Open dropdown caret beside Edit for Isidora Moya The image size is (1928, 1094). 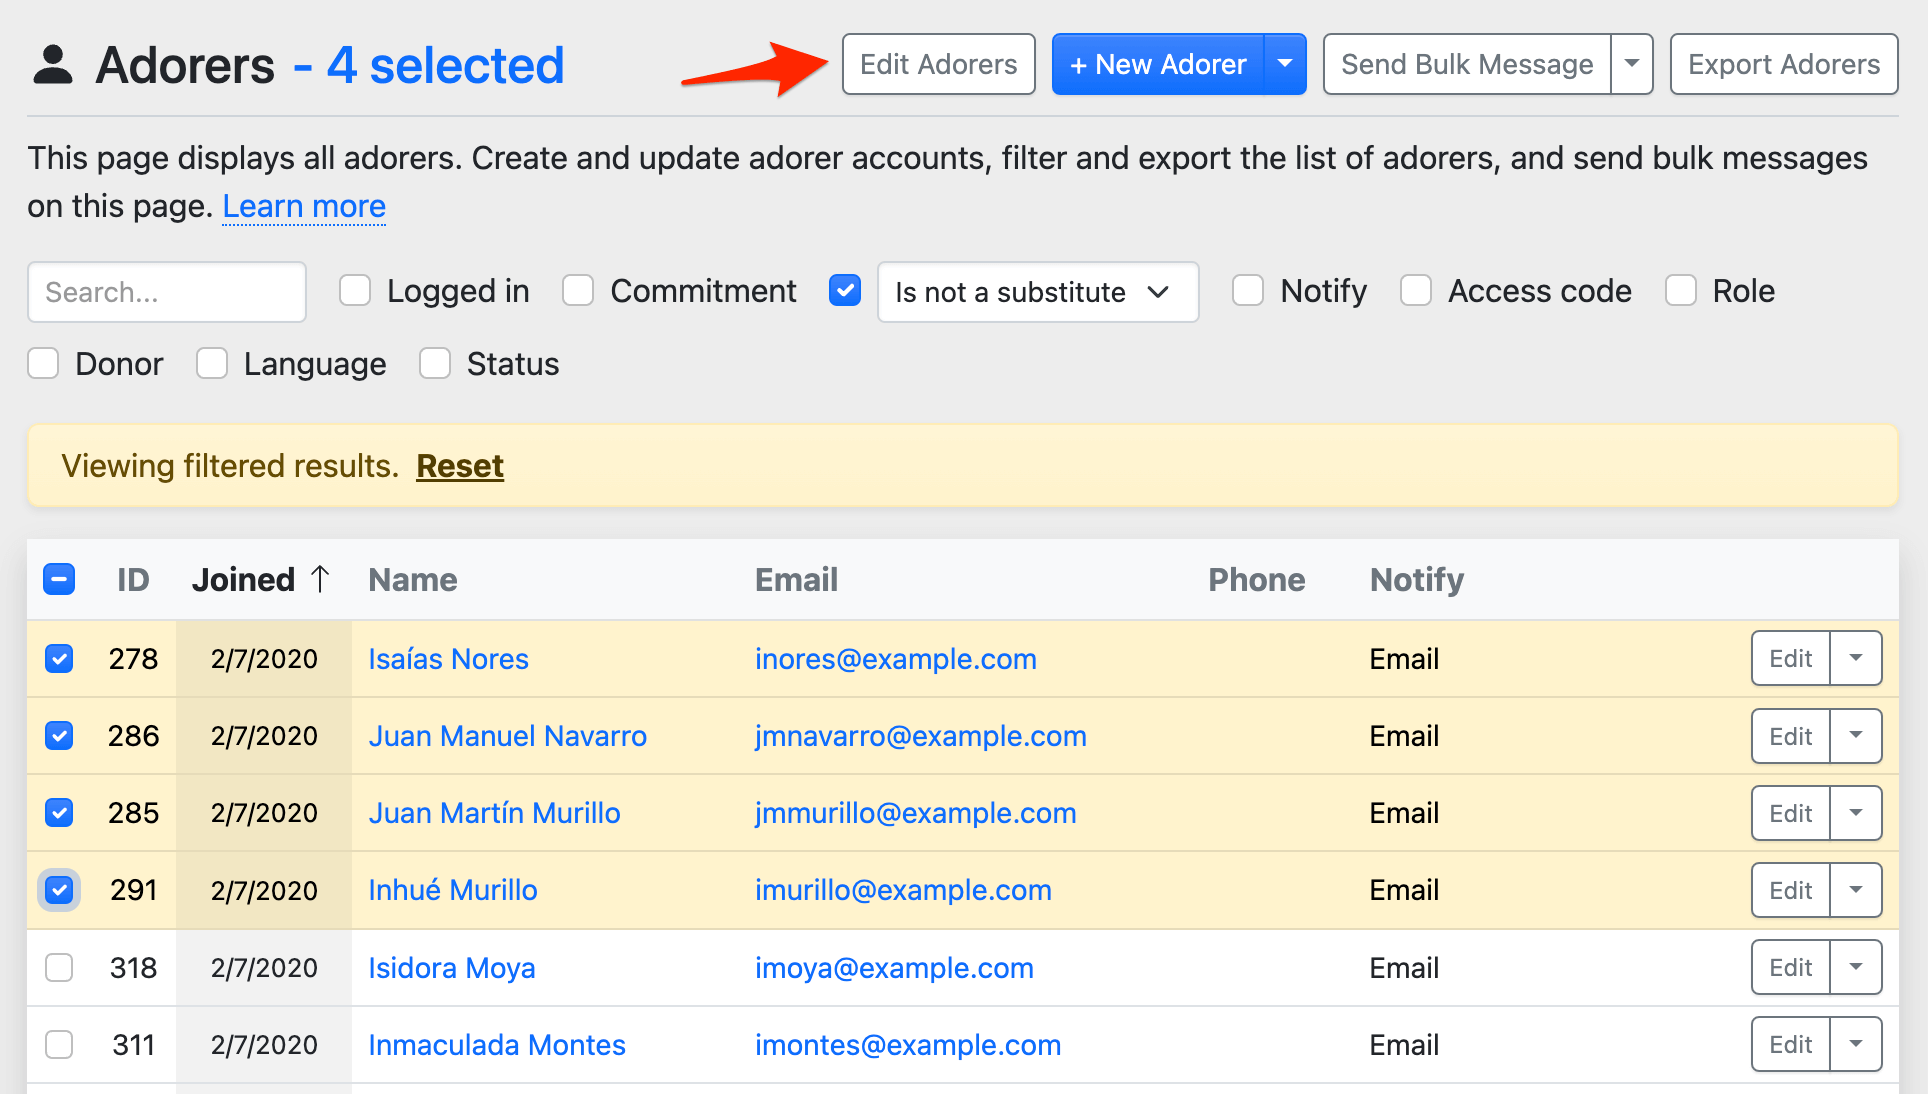[x=1856, y=967]
